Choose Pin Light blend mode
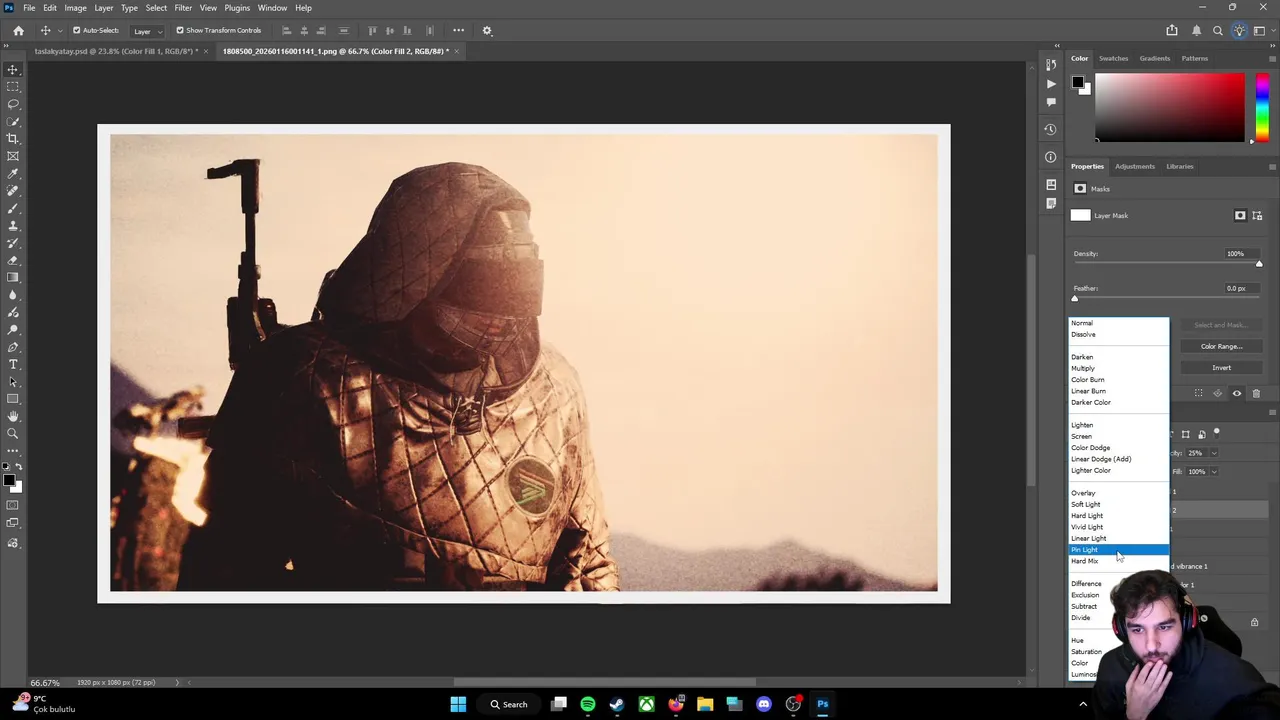Image resolution: width=1280 pixels, height=720 pixels. [1118, 550]
